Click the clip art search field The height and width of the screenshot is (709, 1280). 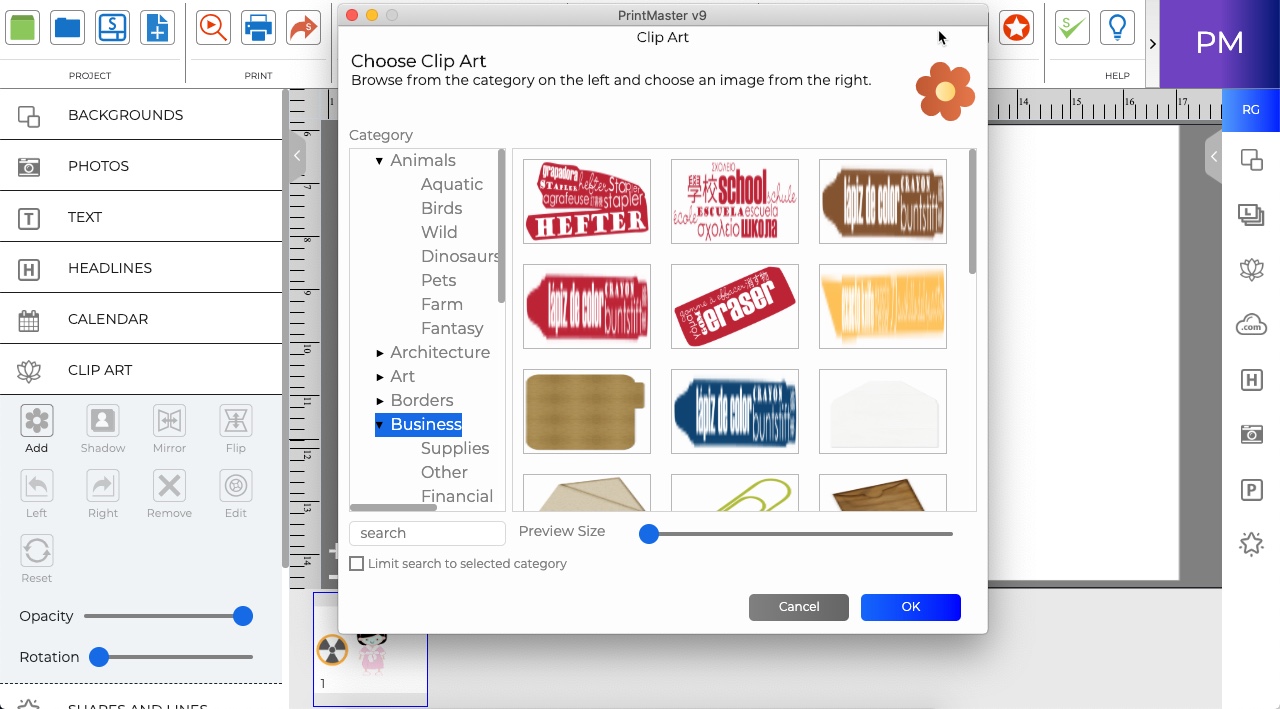coord(427,533)
